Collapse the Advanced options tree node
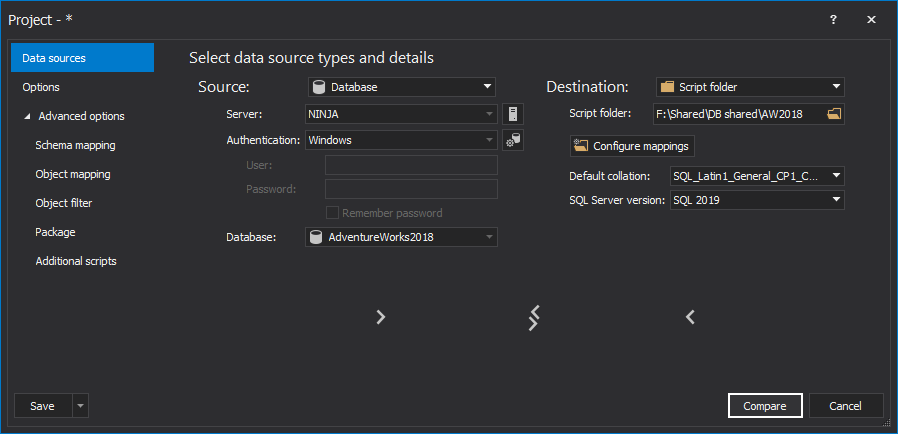 tap(27, 116)
